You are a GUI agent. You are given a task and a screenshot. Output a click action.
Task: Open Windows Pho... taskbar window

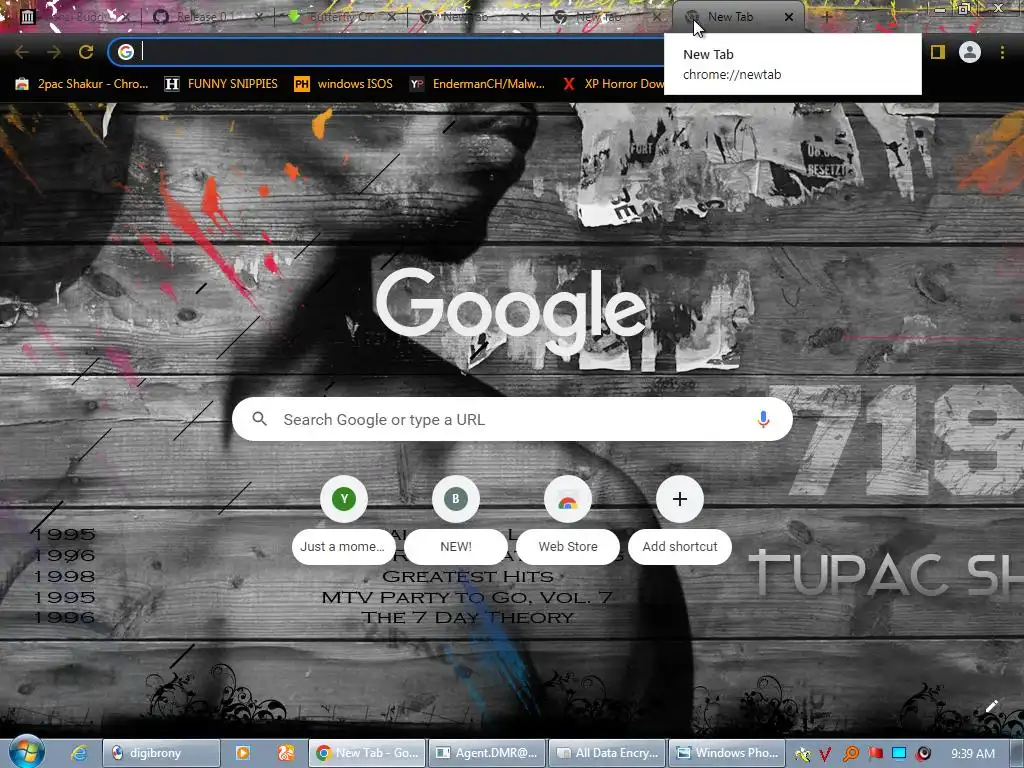click(728, 753)
